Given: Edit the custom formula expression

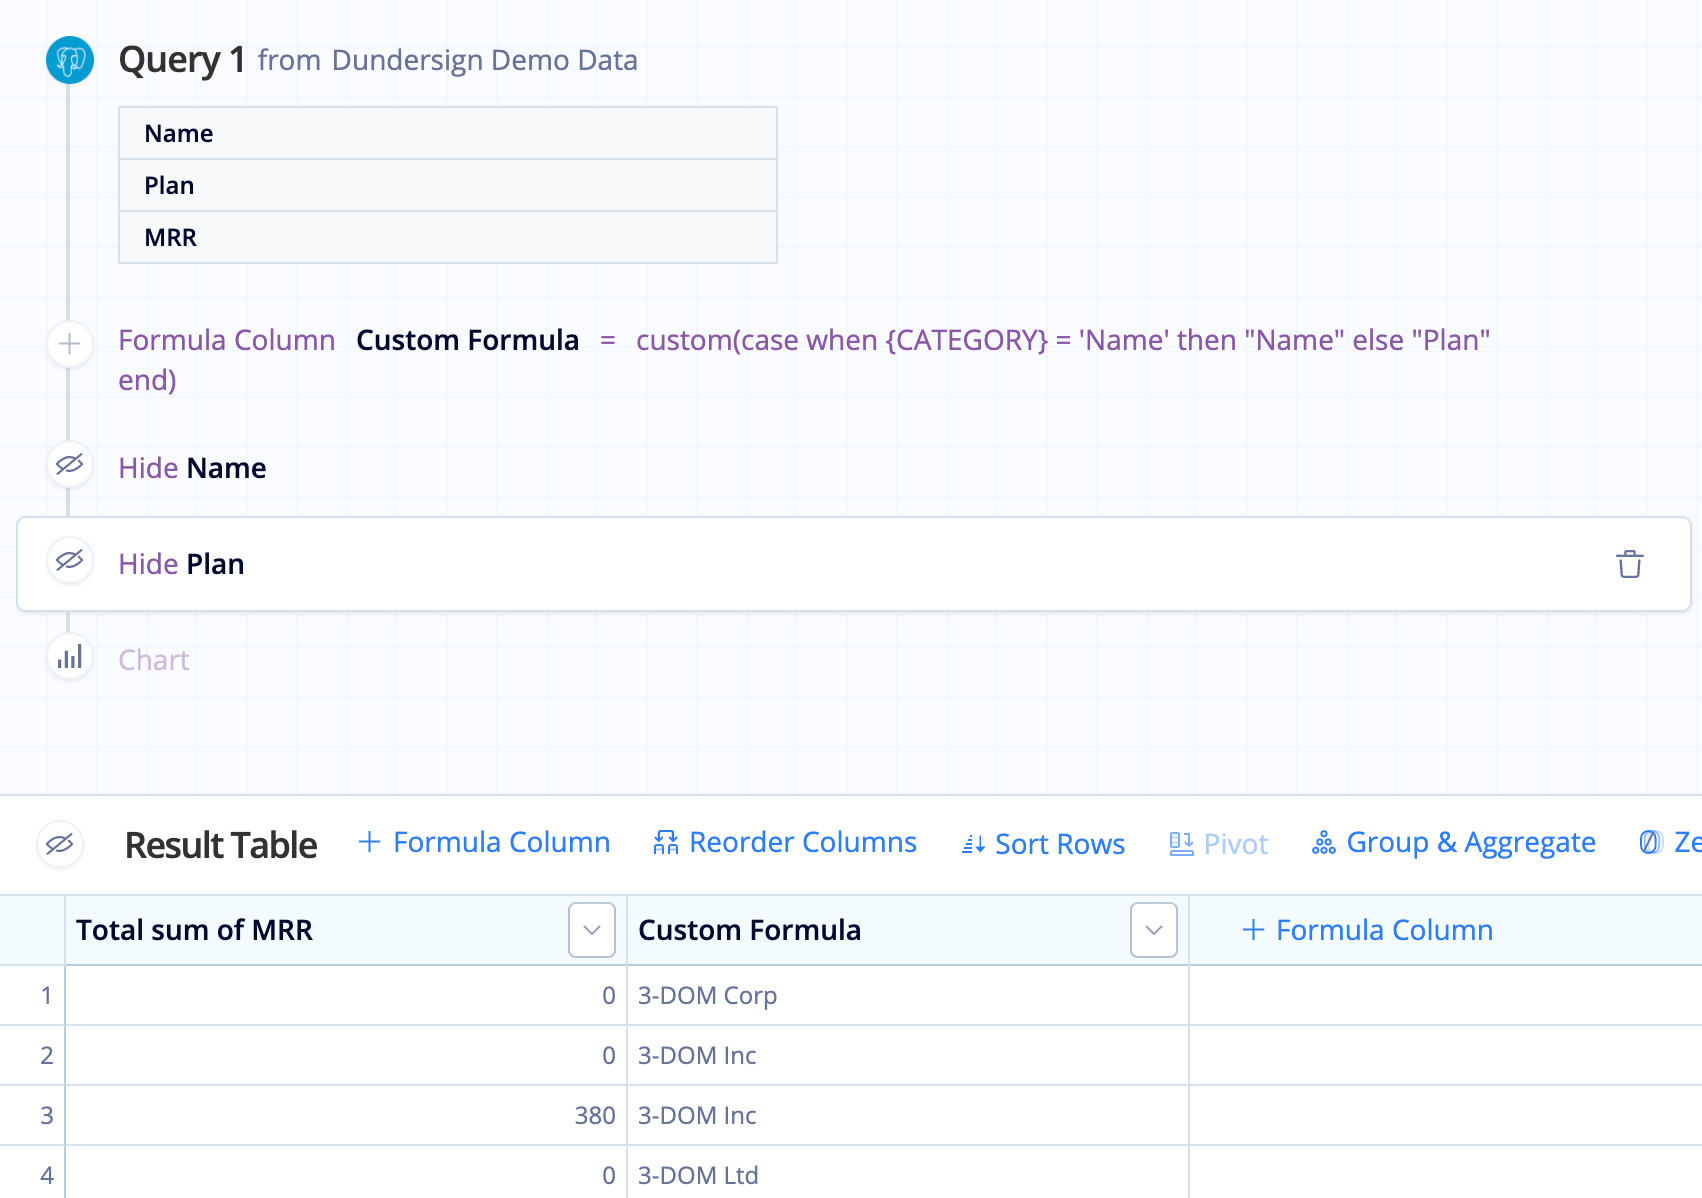Looking at the screenshot, I should pos(804,360).
